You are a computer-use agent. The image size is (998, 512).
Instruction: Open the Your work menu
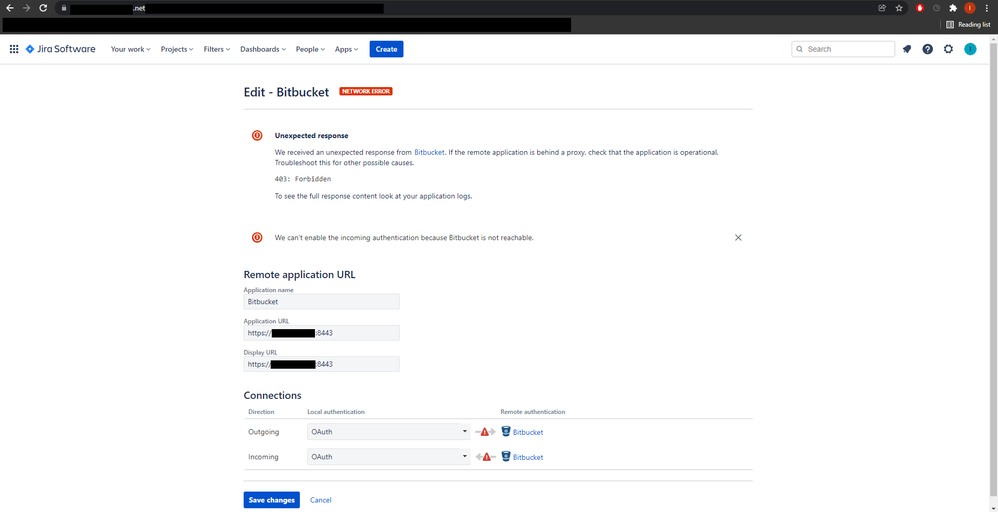130,49
